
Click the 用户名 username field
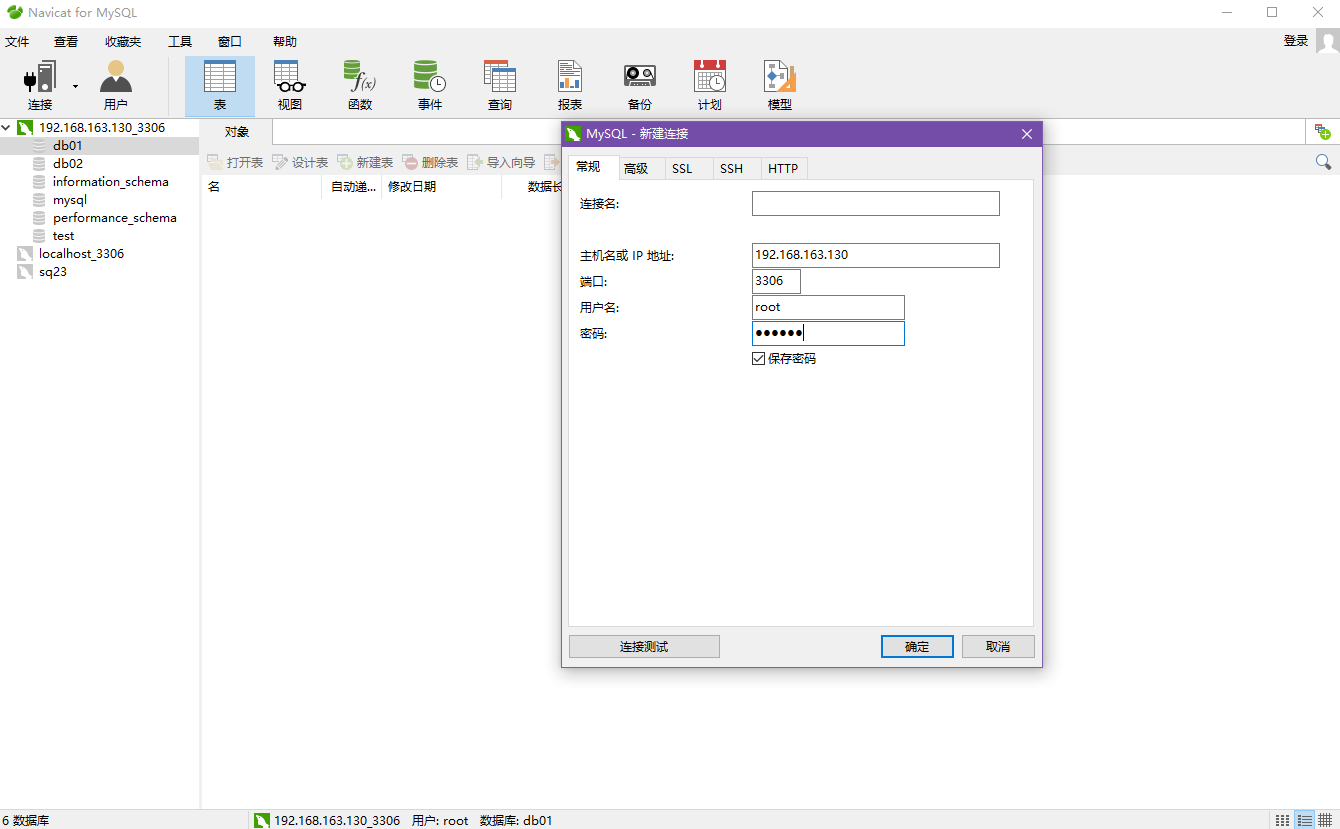pos(828,307)
